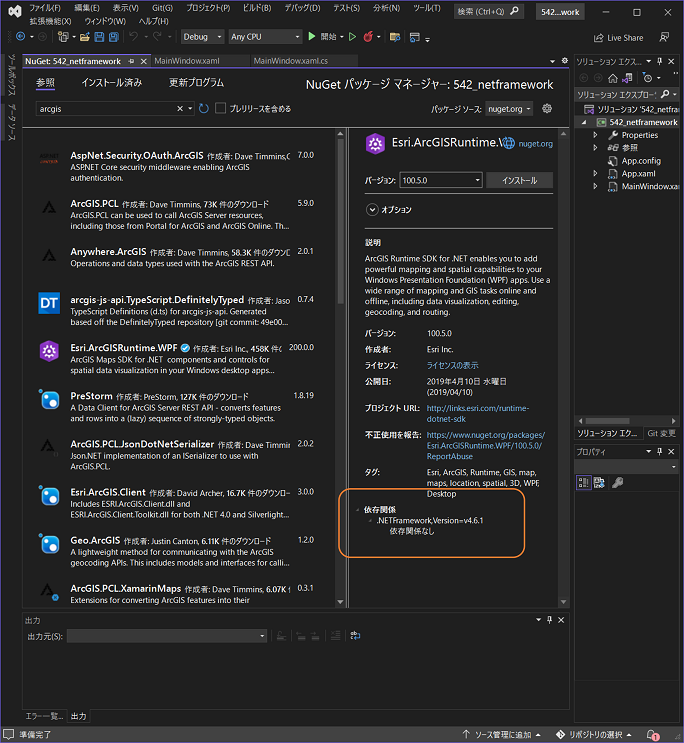Click Add to Source Control in the status bar
Viewport: 684px width, 743px height.
[x=502, y=734]
